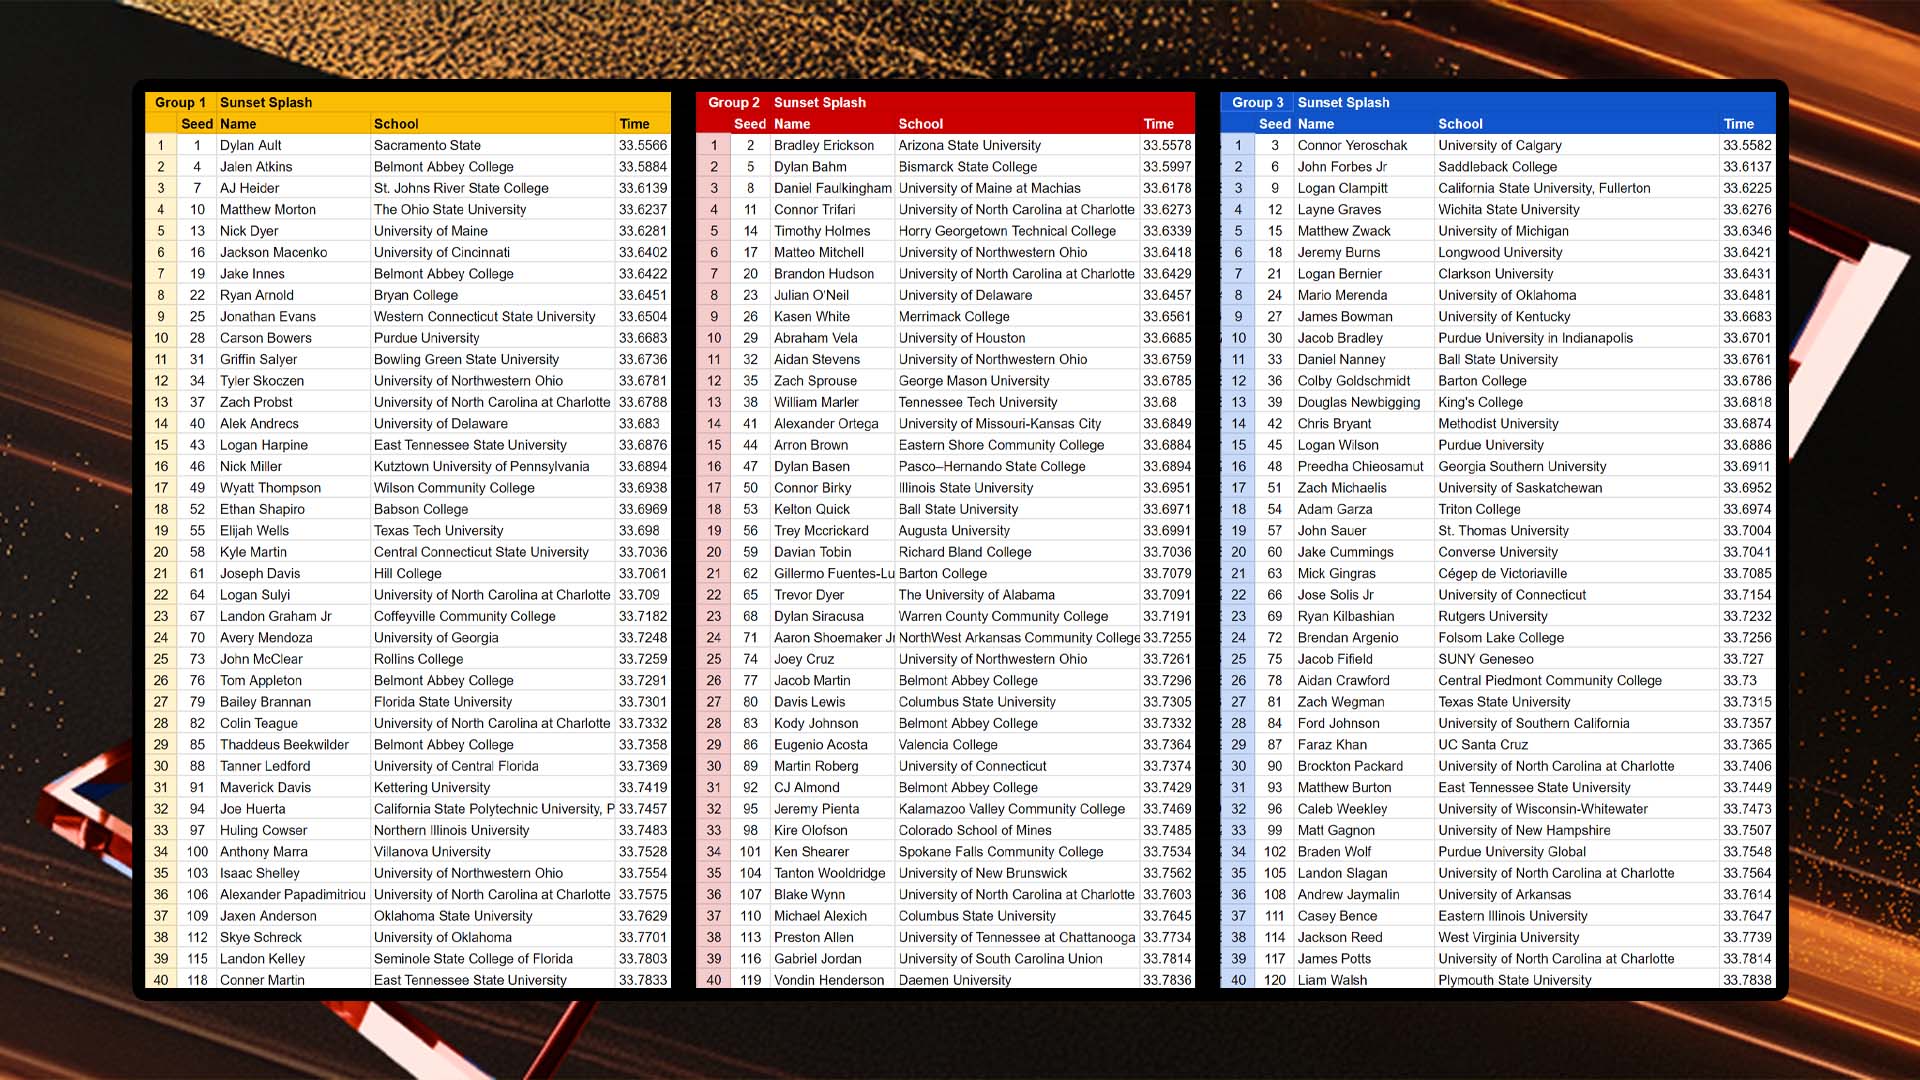This screenshot has width=1920, height=1080.
Task: Click Plymouth State University cell
Action: click(1514, 980)
